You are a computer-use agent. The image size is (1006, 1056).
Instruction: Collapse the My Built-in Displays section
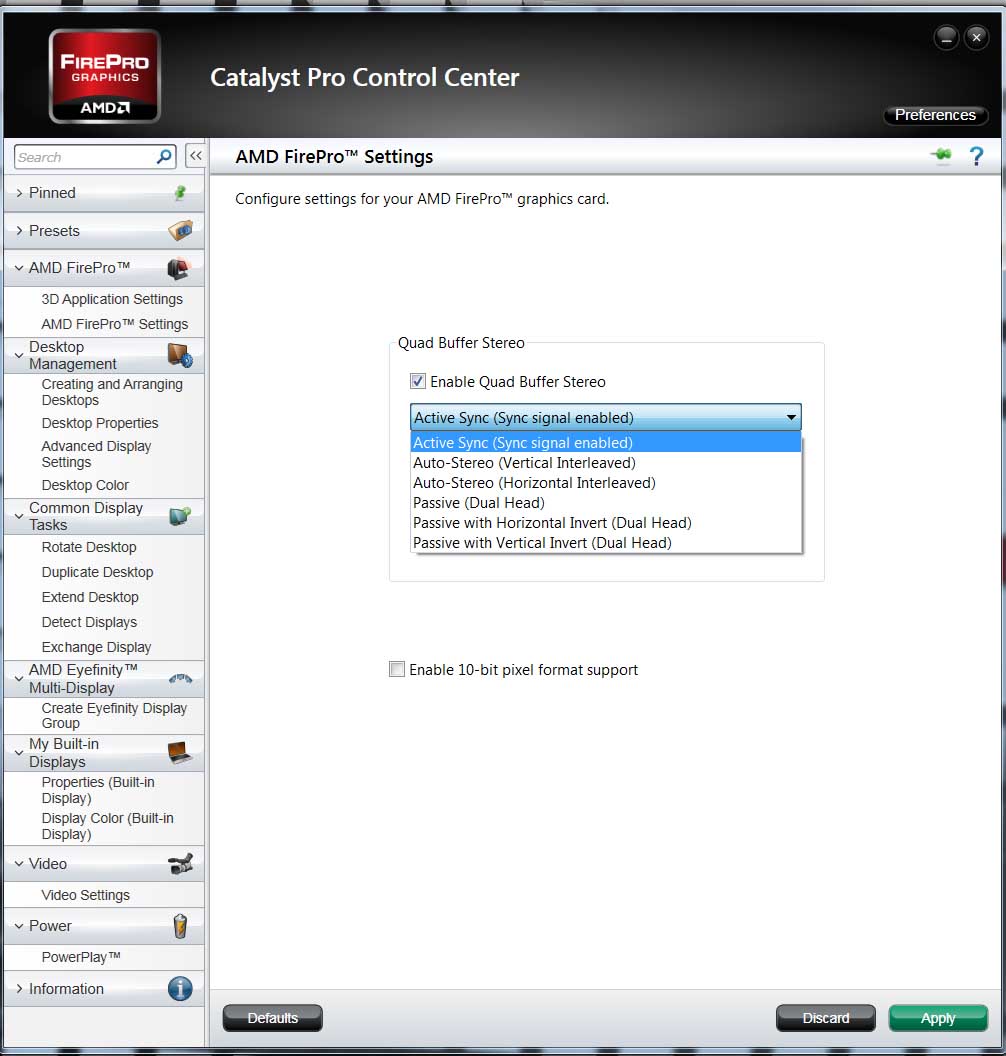click(x=19, y=753)
